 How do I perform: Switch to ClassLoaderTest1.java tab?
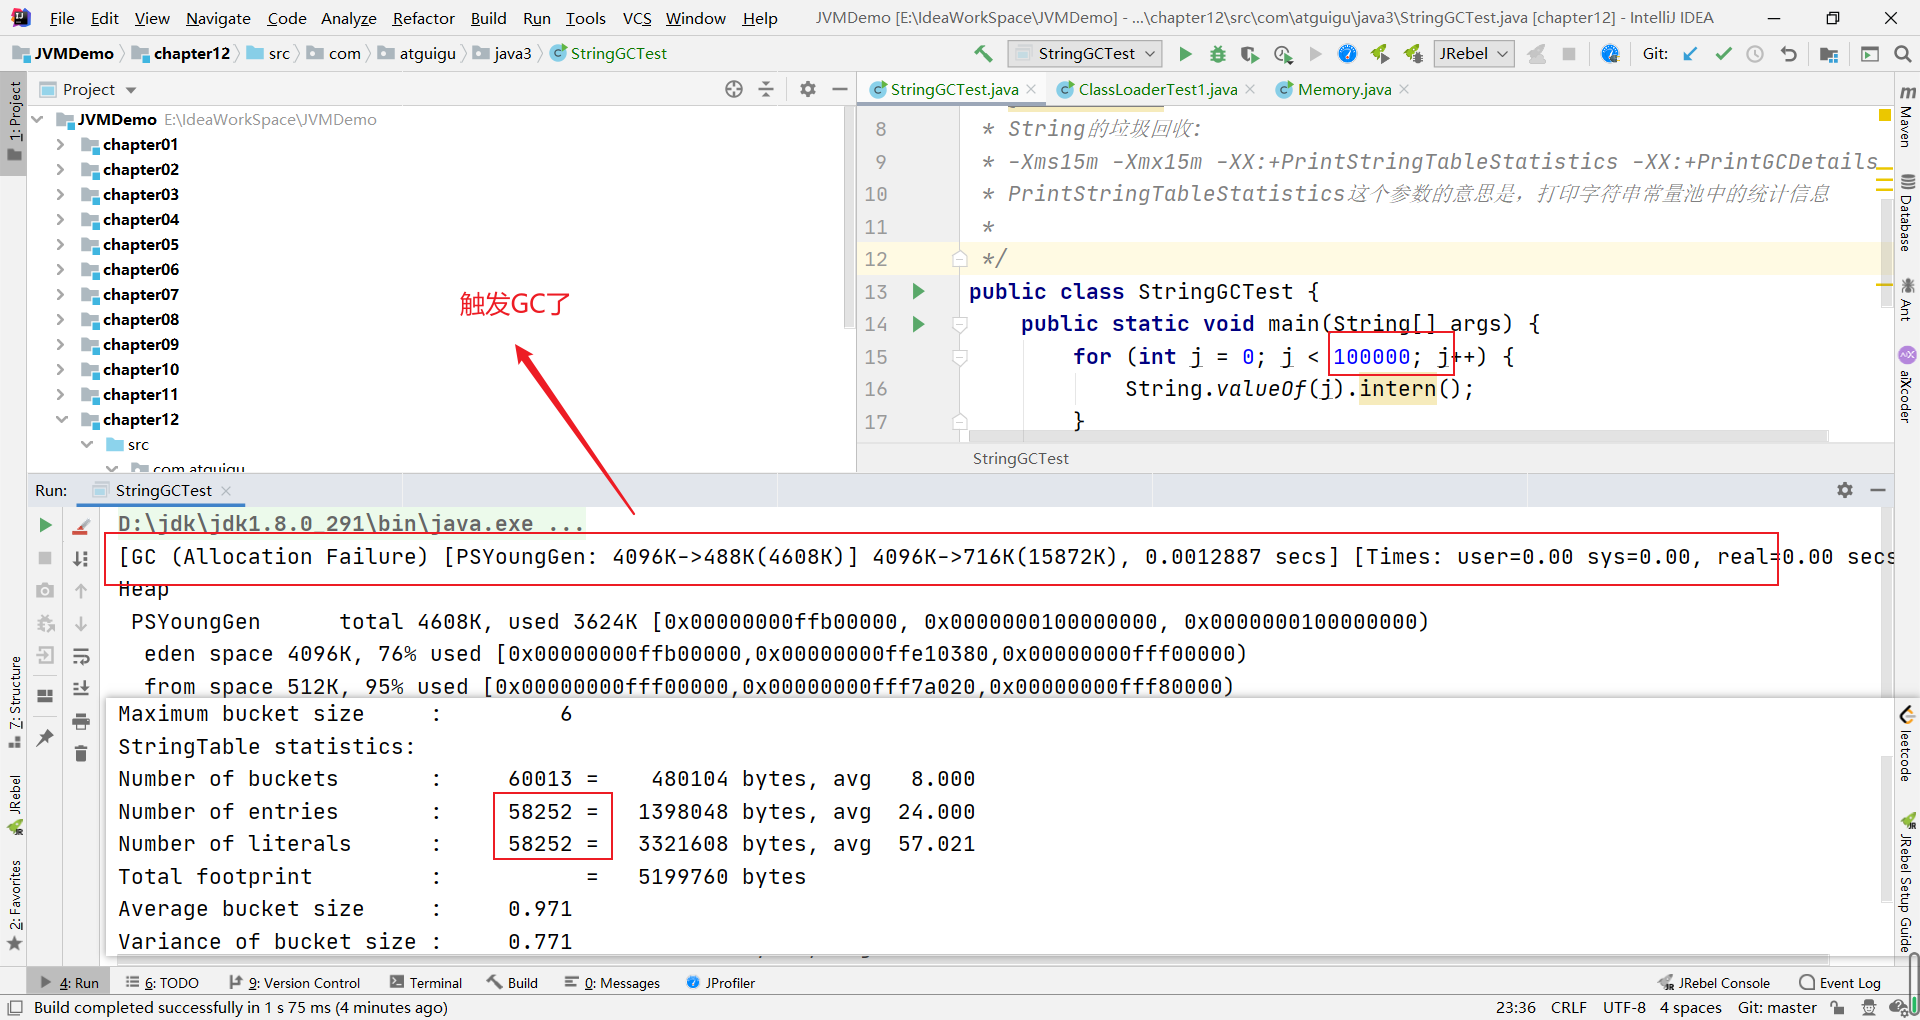click(x=1157, y=89)
